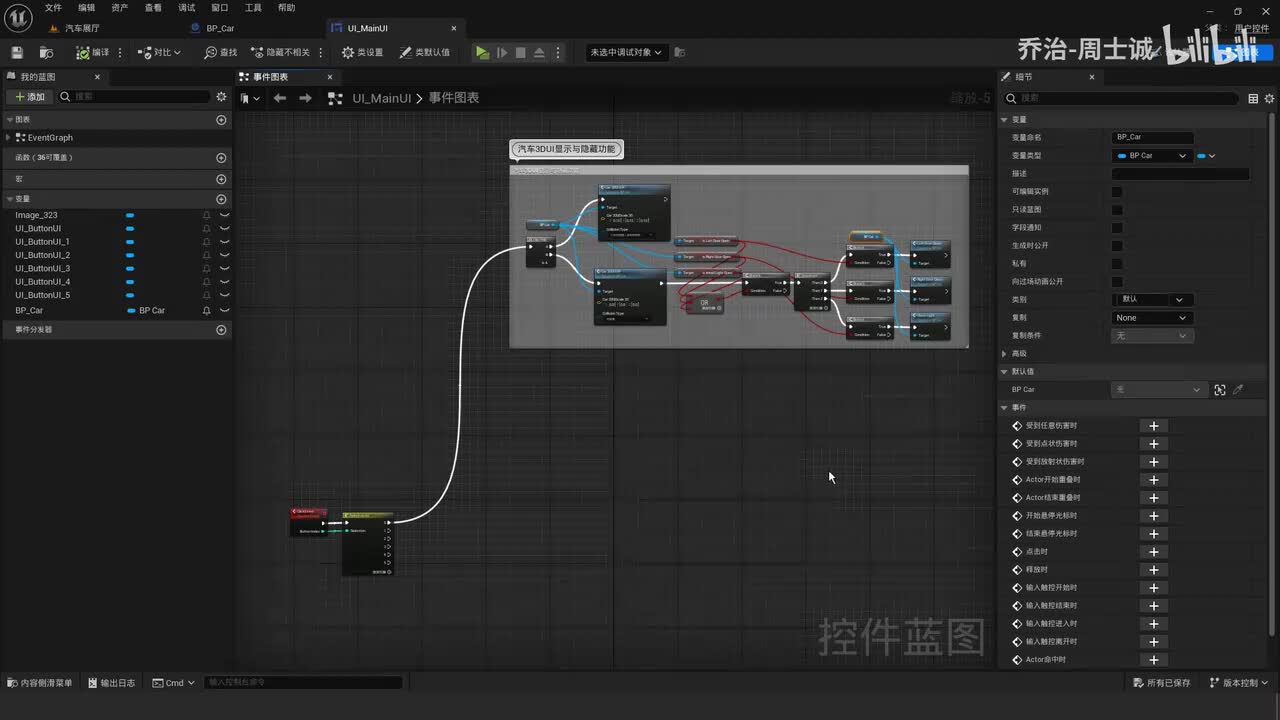Enable the 私有 checkbox
This screenshot has height=720, width=1280.
click(1117, 264)
